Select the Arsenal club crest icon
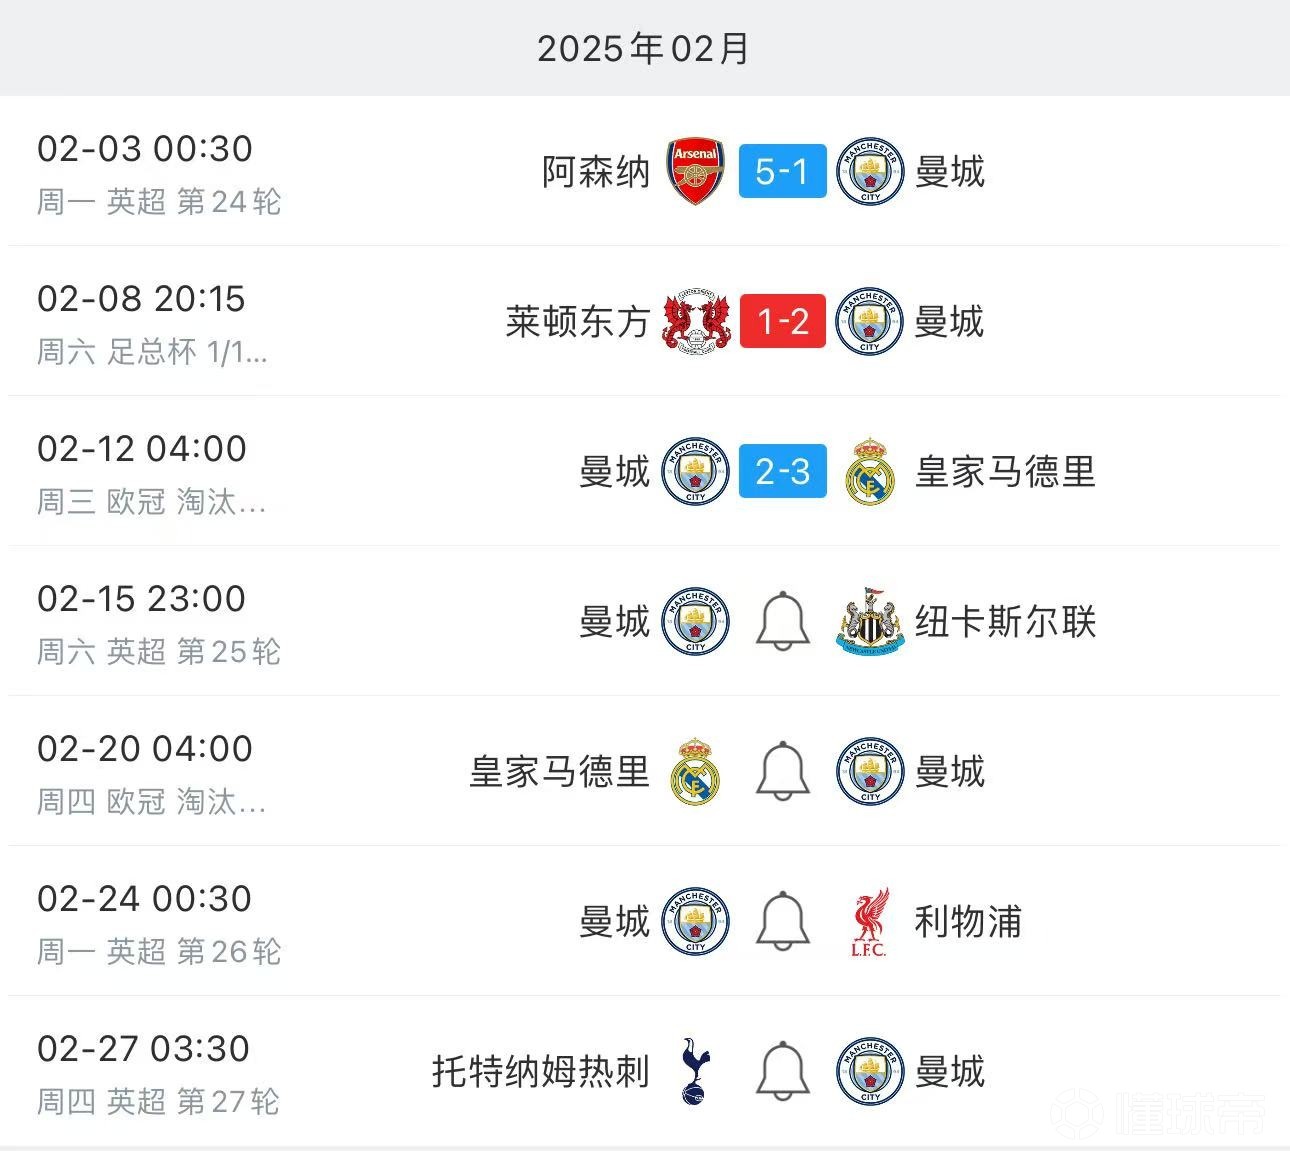The height and width of the screenshot is (1151, 1290). click(694, 171)
